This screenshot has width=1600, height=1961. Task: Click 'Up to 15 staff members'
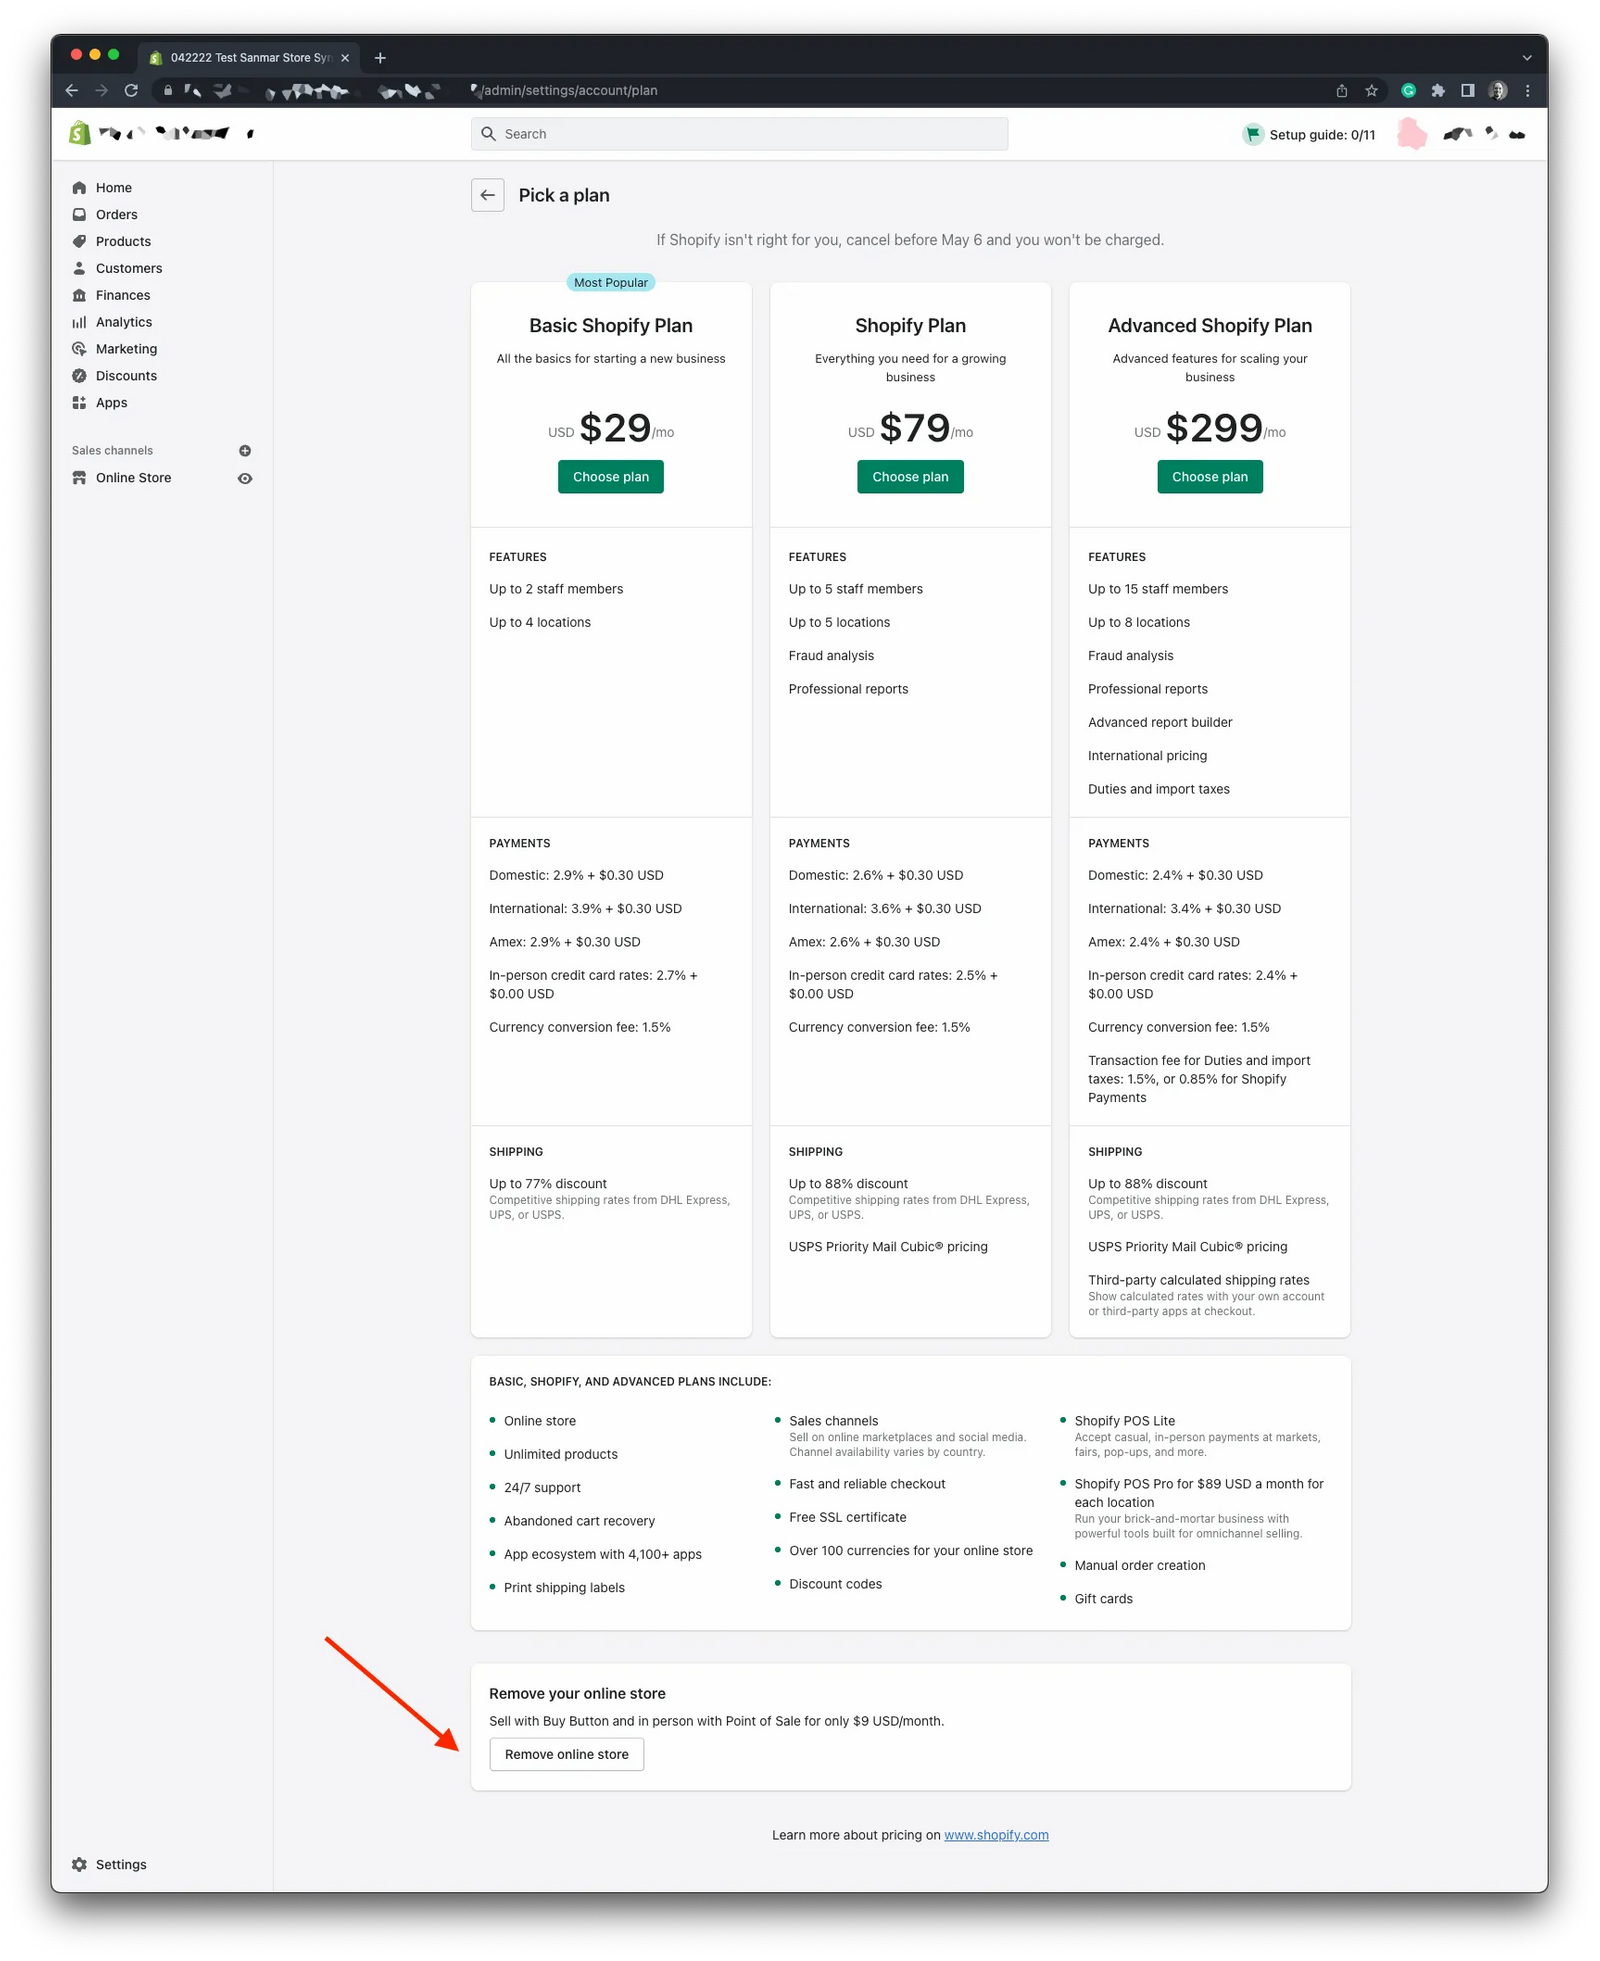coord(1157,589)
